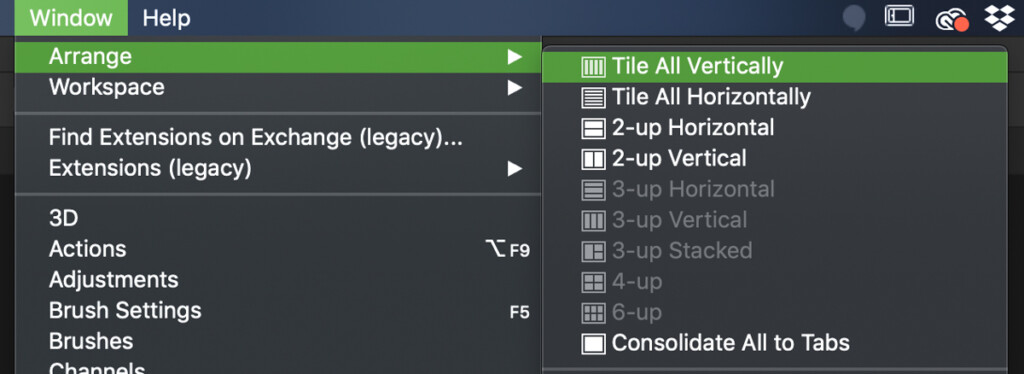Screen dimensions: 1024x374
Task: Expand the Arrange submenu arrow
Action: click(x=515, y=57)
